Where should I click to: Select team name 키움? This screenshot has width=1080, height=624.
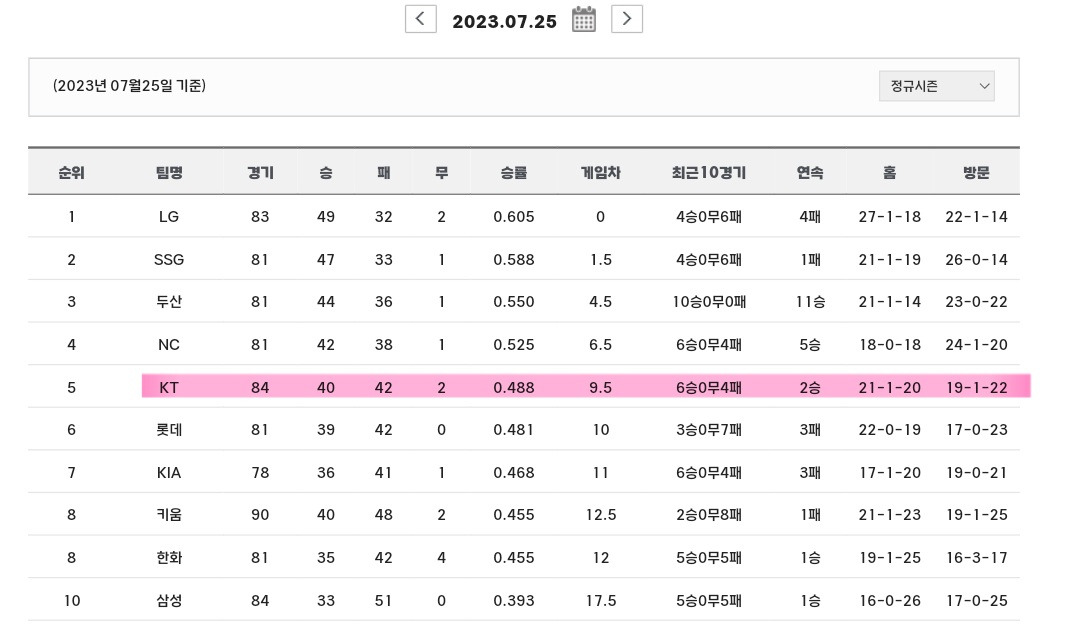point(169,514)
